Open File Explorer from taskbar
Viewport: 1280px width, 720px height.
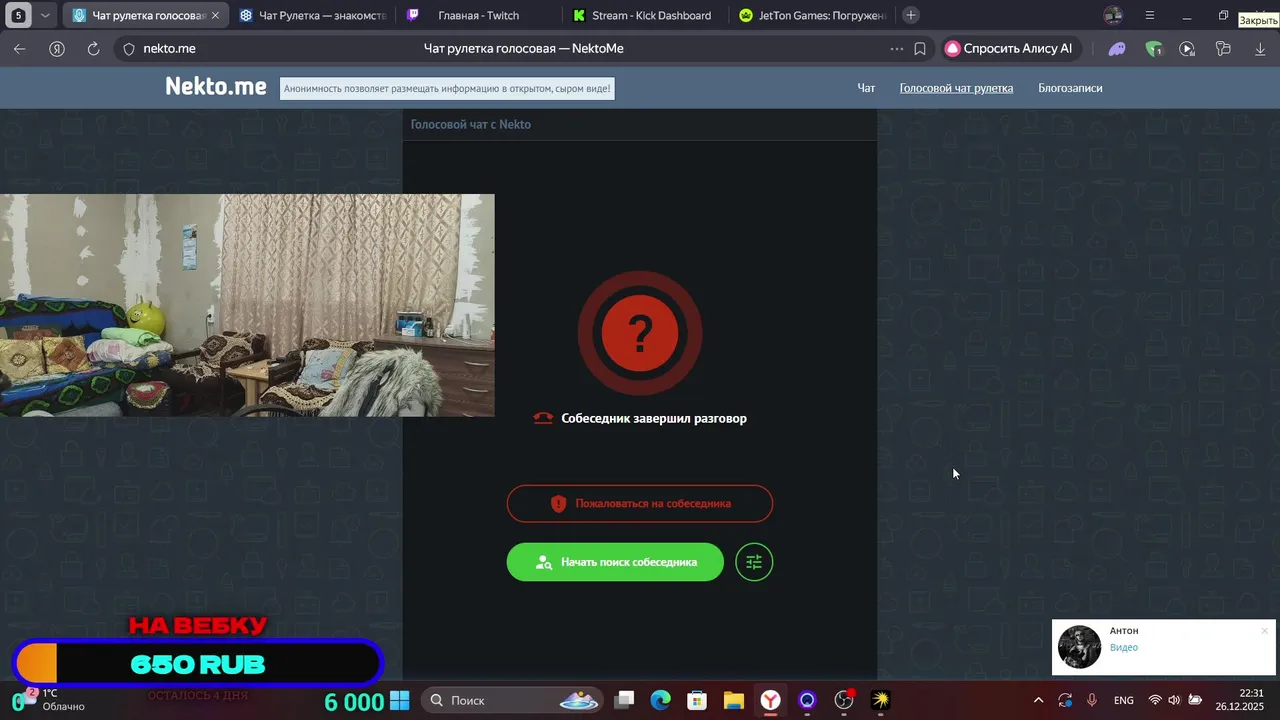coord(734,700)
